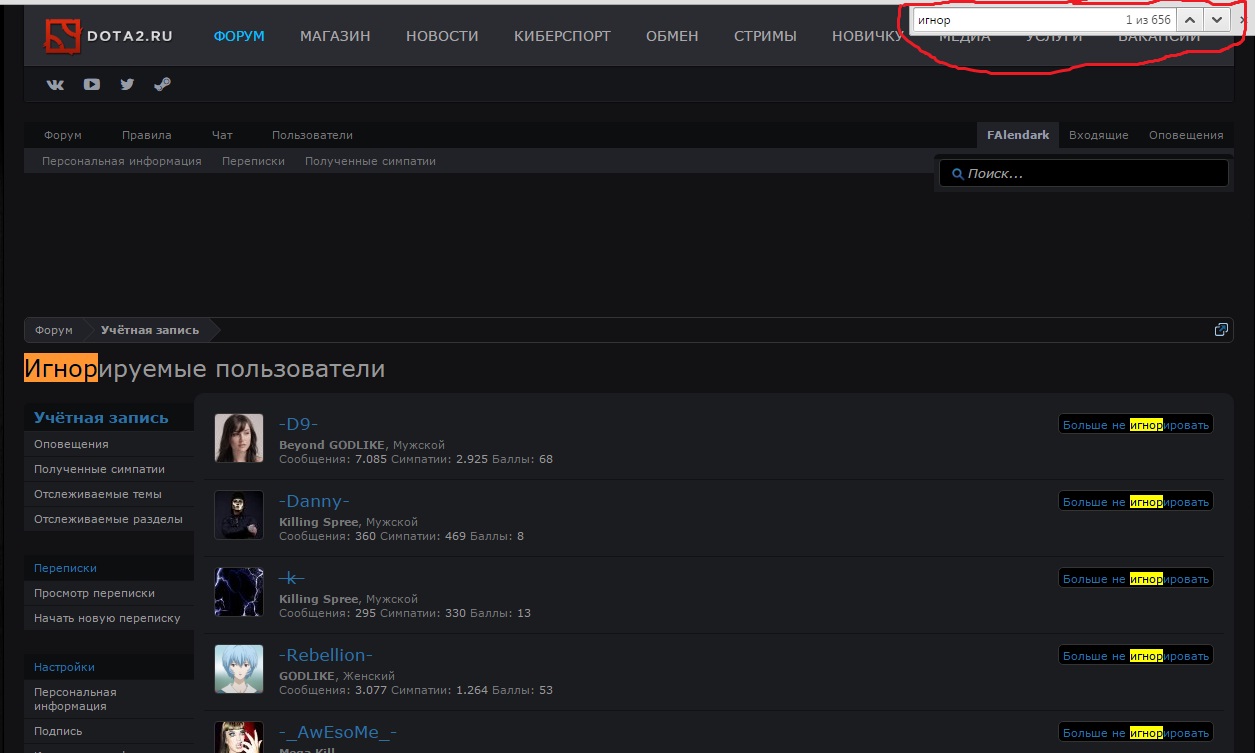This screenshot has width=1255, height=753.
Task: Click Форум in the breadcrumb
Action: [x=54, y=330]
